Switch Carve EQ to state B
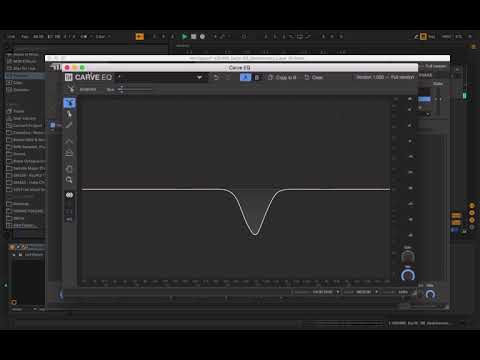 click(x=257, y=77)
